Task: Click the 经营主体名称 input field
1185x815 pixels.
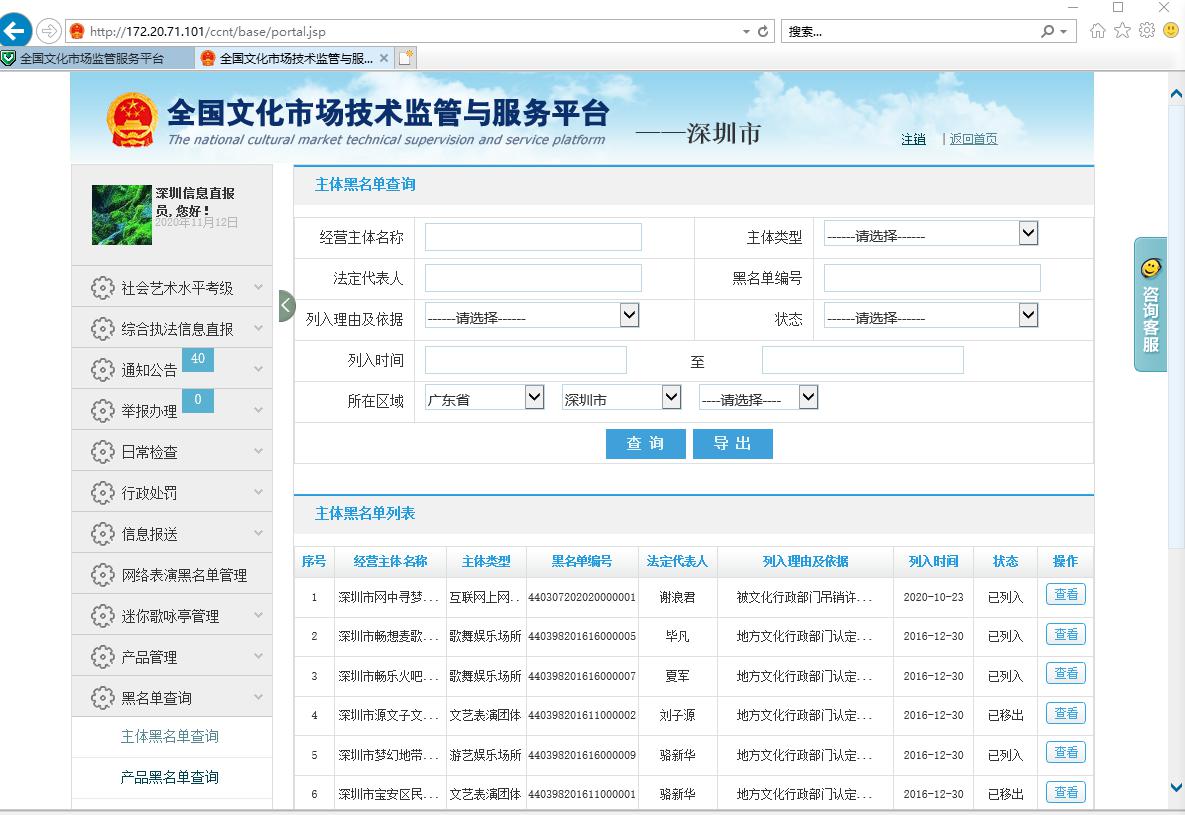Action: coord(532,236)
